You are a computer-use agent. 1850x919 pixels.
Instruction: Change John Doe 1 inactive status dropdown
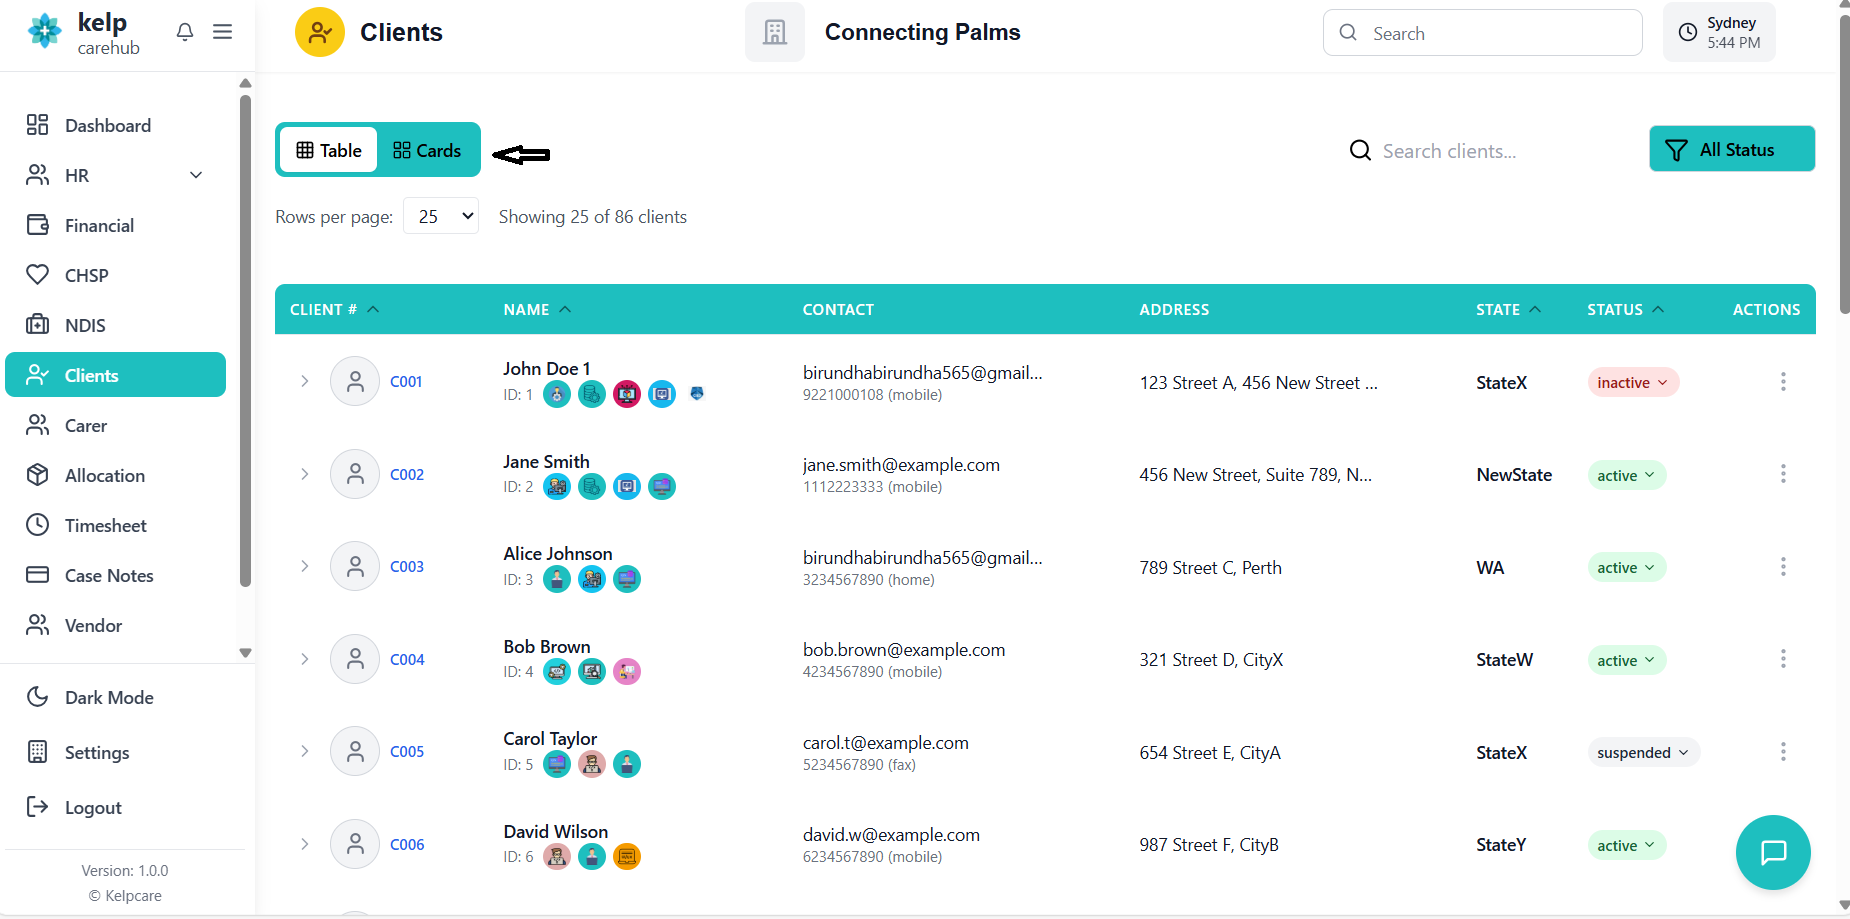coord(1632,382)
